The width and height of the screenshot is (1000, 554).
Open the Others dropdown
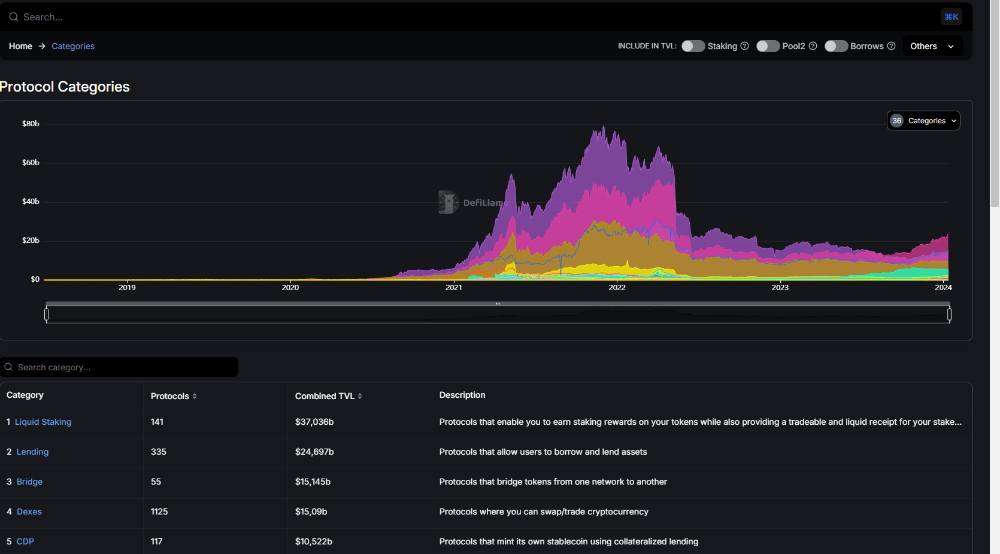932,46
